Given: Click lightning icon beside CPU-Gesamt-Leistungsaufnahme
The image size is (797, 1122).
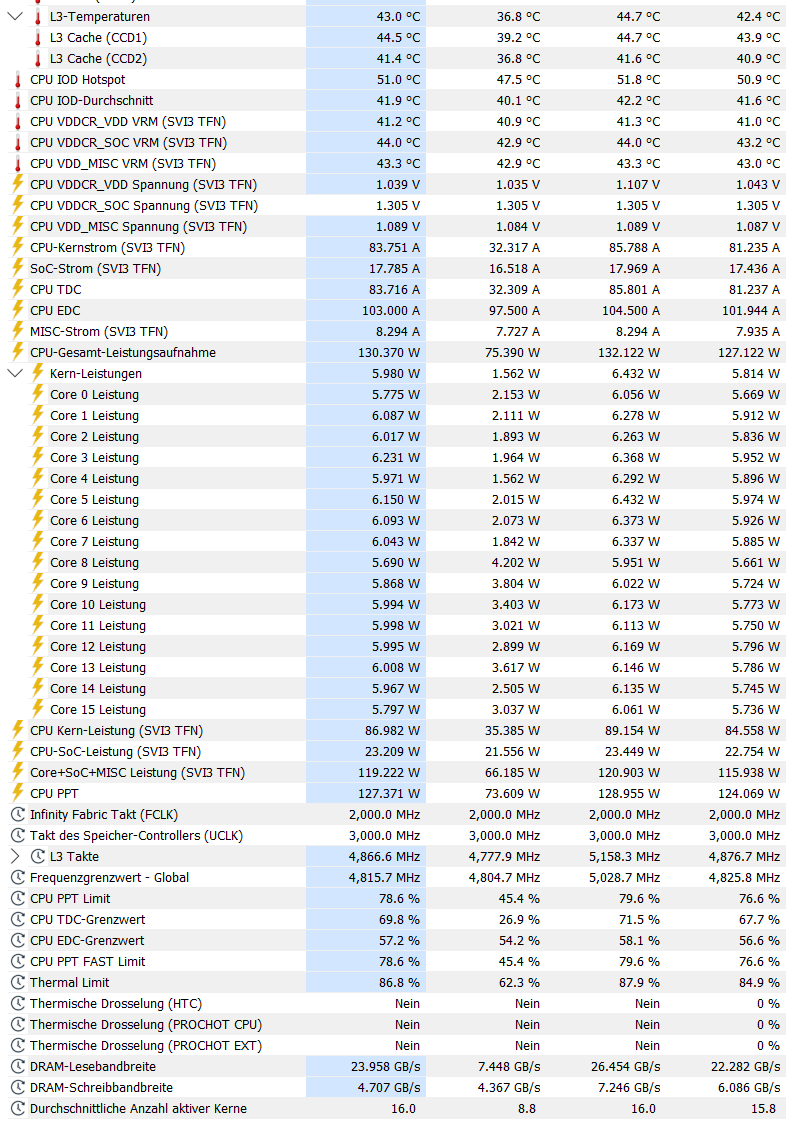Looking at the screenshot, I should (x=18, y=352).
